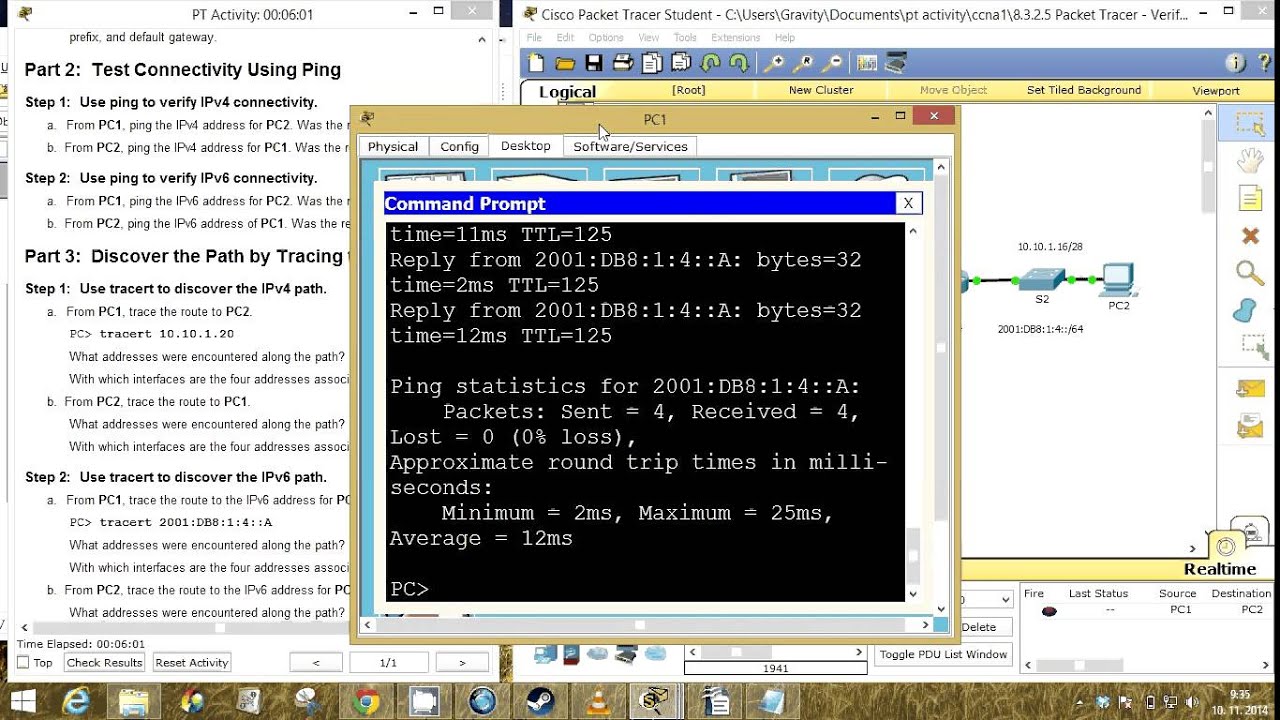Click the [Root] navigation label
The width and height of the screenshot is (1280, 720).
pyautogui.click(x=688, y=90)
